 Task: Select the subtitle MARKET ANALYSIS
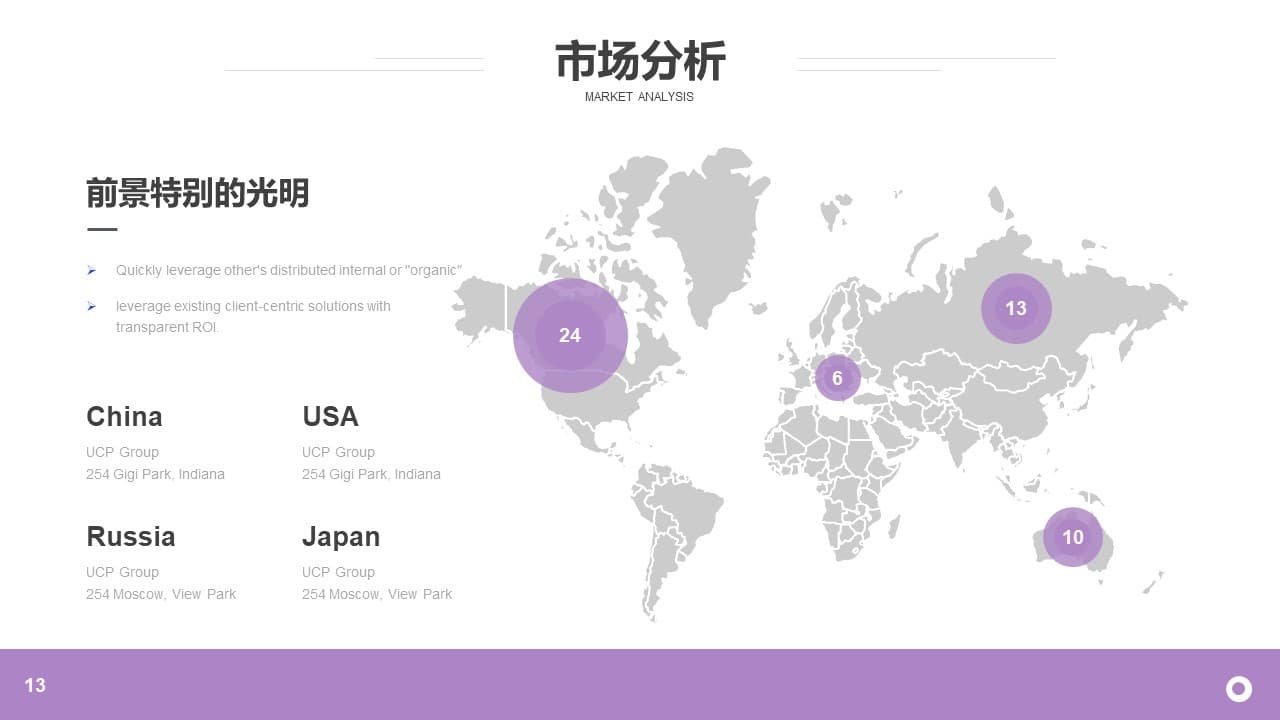(639, 97)
